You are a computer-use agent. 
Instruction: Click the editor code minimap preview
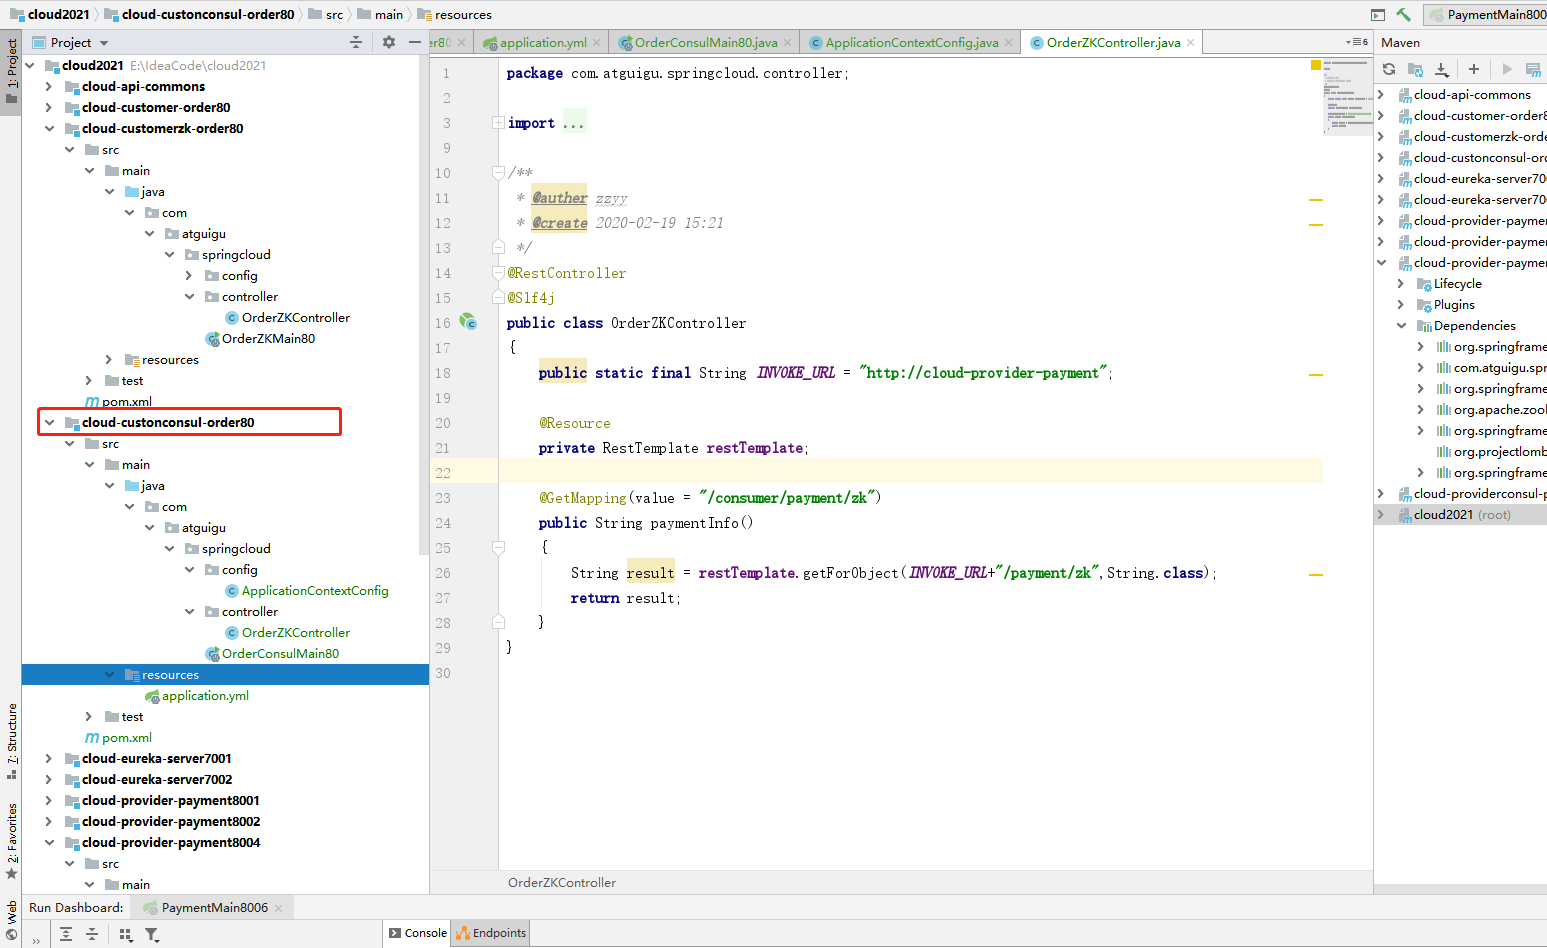point(1348,97)
